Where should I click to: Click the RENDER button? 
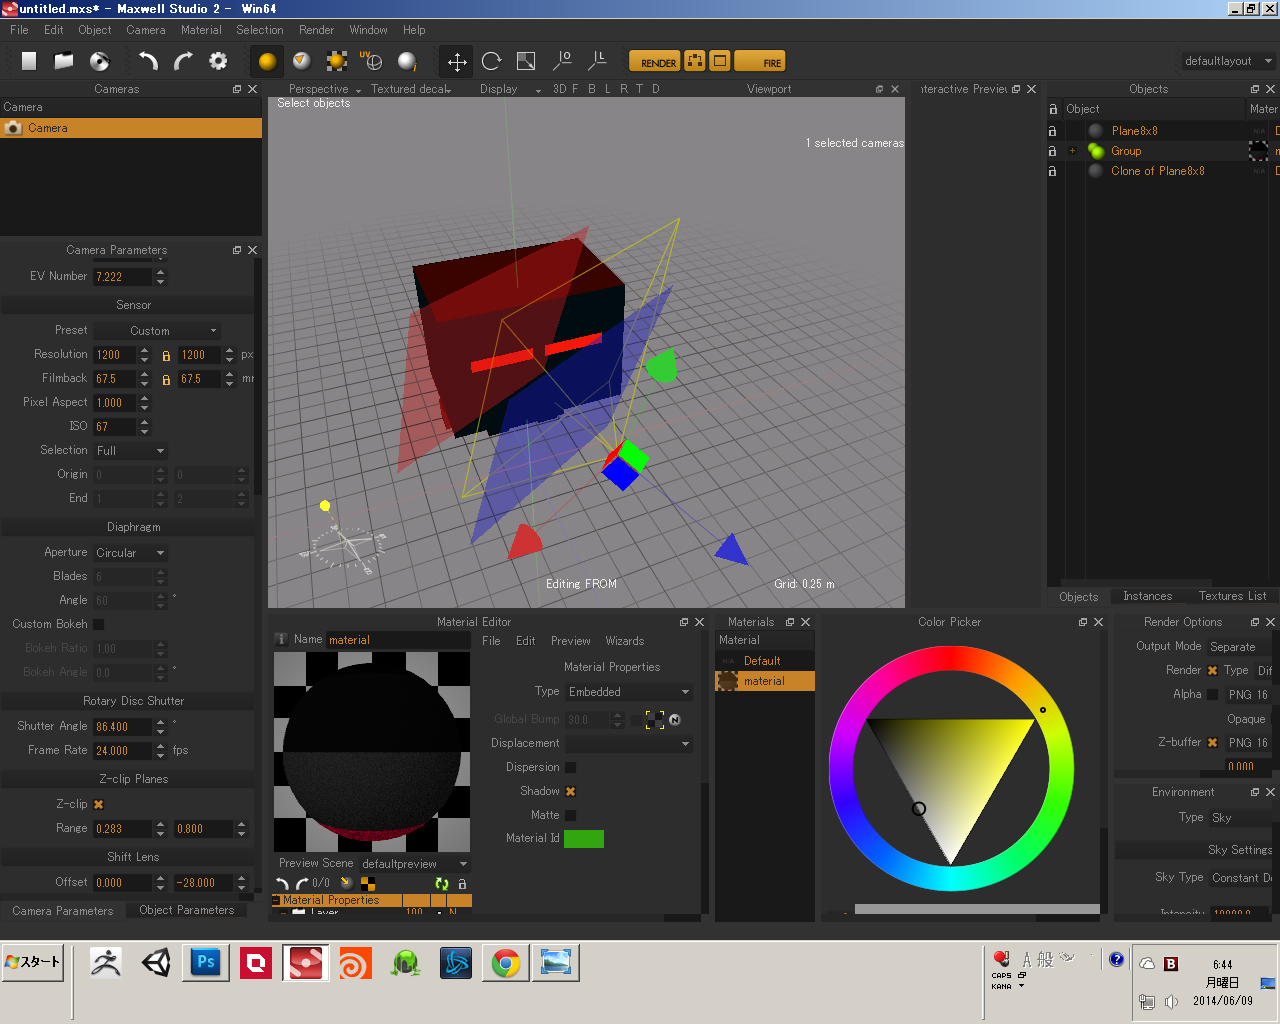(654, 61)
